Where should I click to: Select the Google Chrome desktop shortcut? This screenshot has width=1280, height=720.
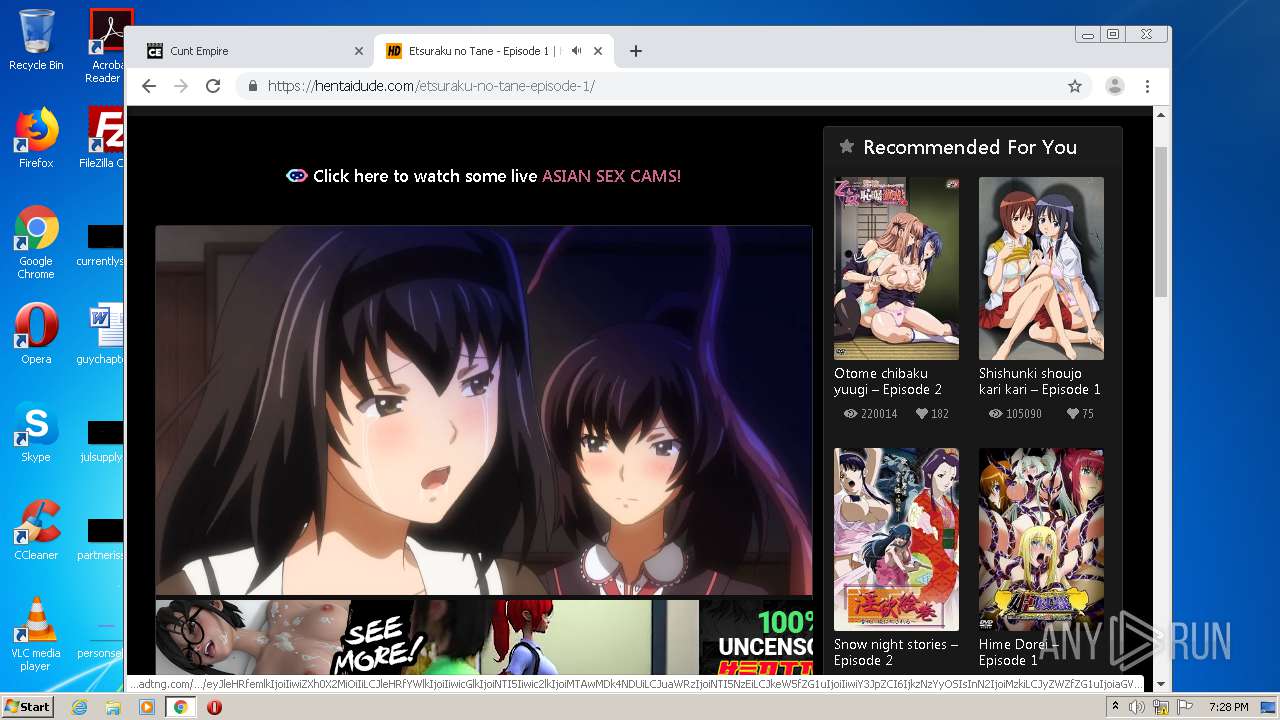click(x=36, y=243)
